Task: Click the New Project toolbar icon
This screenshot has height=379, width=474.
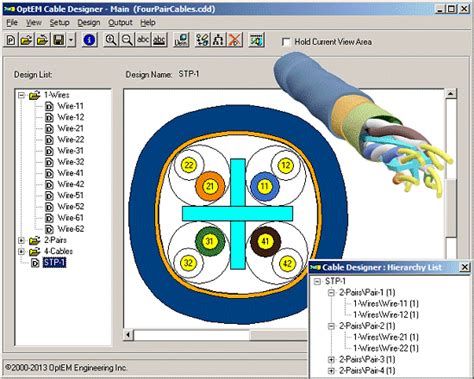Action: pos(11,40)
